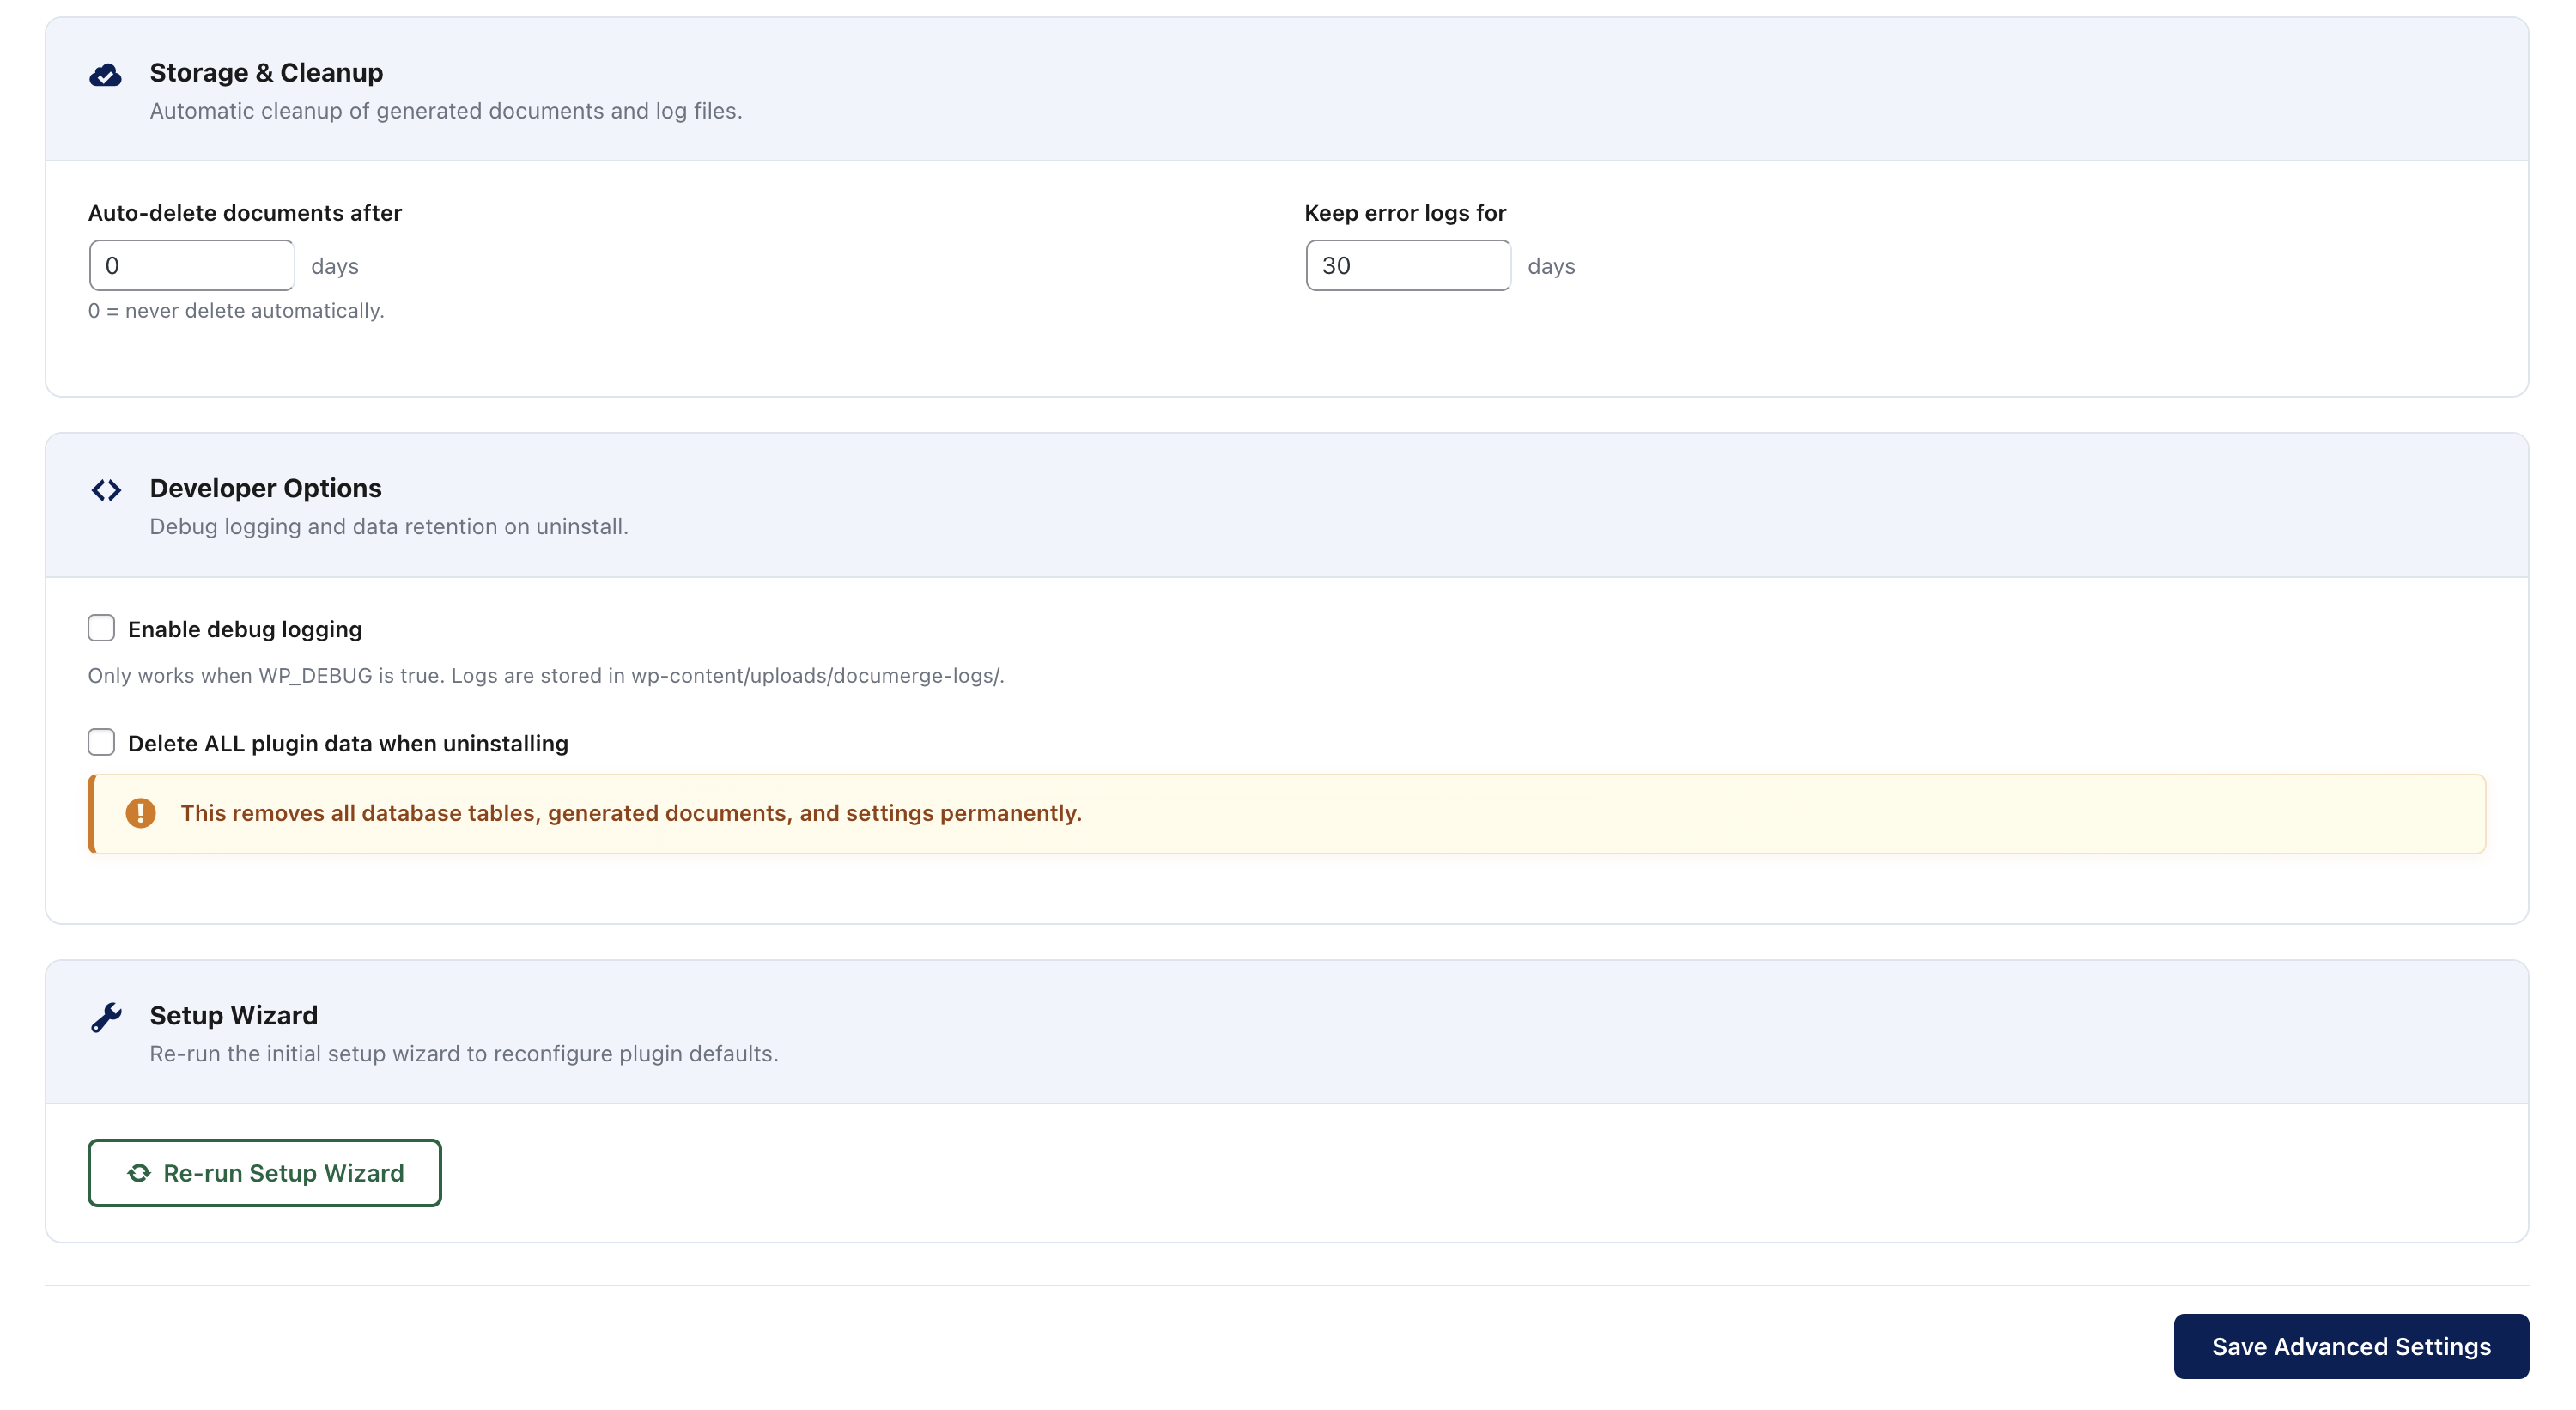Click the Setup Wizard wrench icon
This screenshot has height=1410, width=2576.
[106, 1017]
